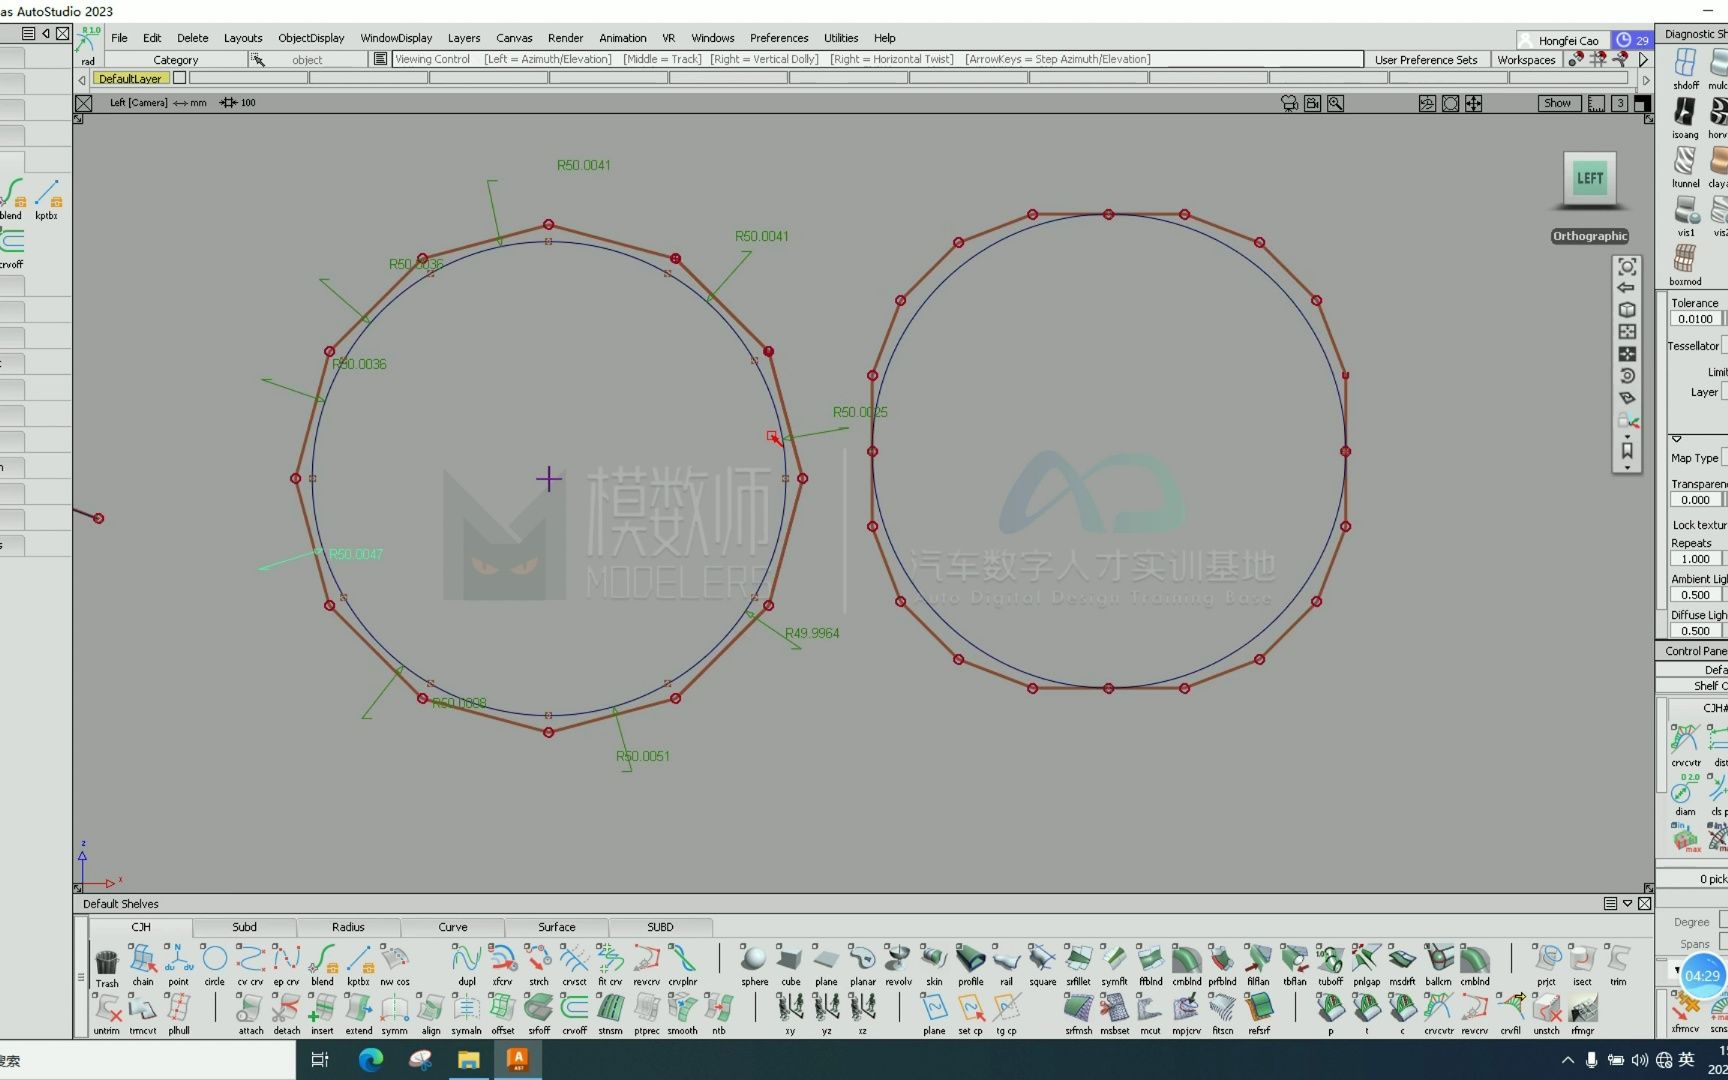Select the prjct project tool

tap(1546, 965)
